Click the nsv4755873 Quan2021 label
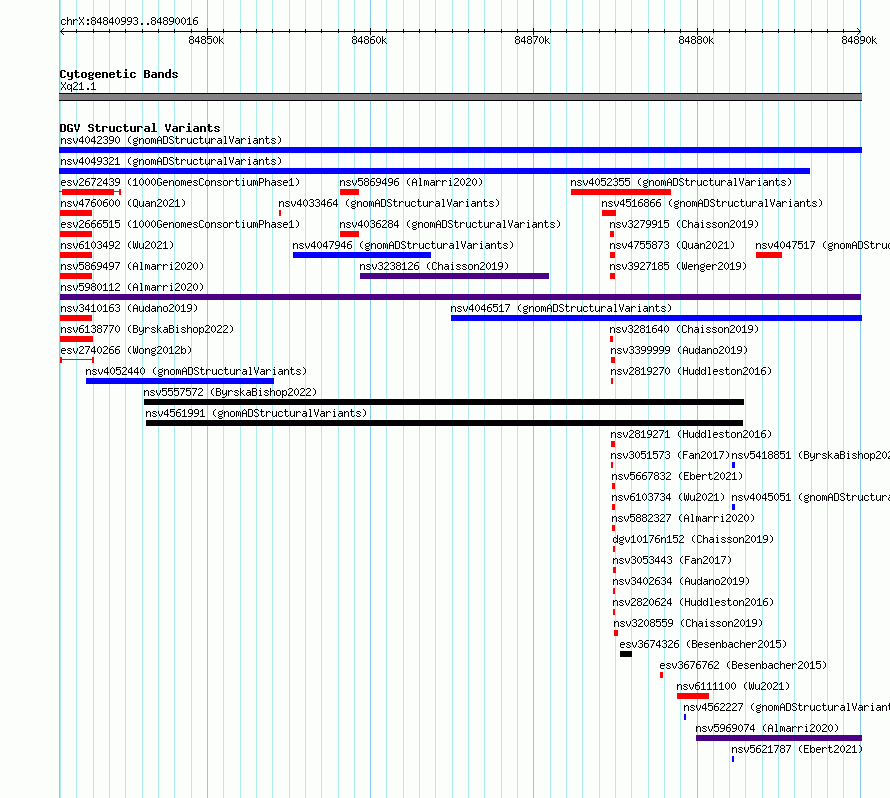 pos(672,245)
